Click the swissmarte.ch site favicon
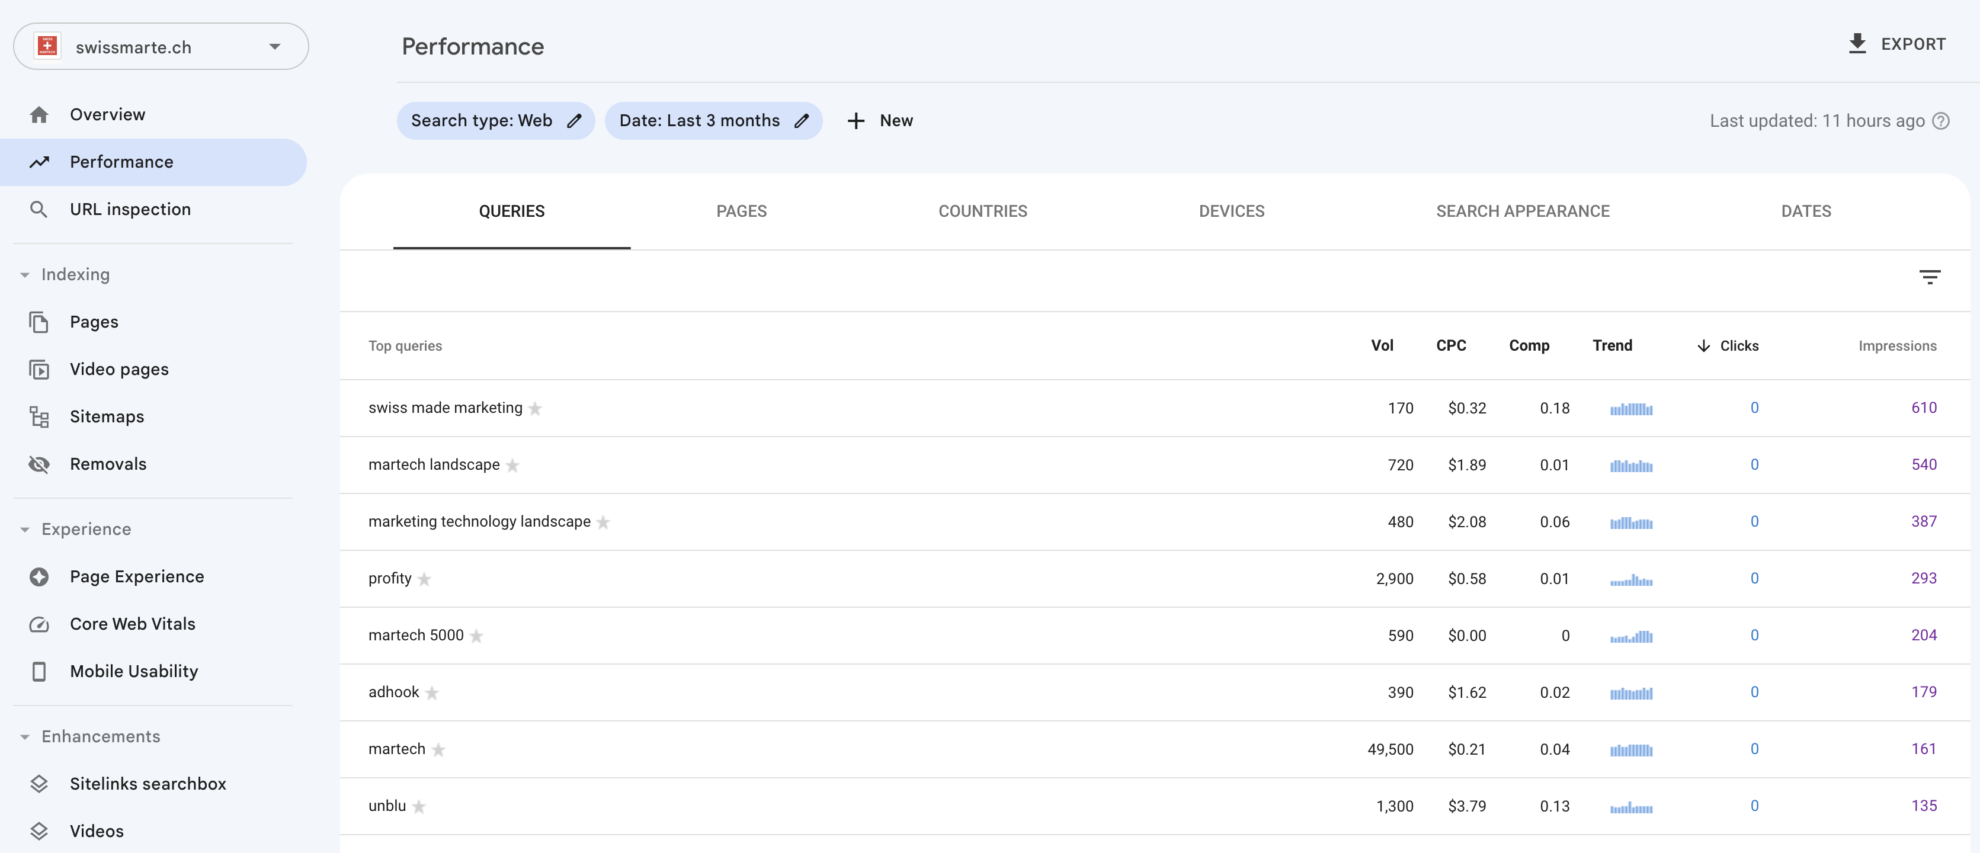 (47, 46)
